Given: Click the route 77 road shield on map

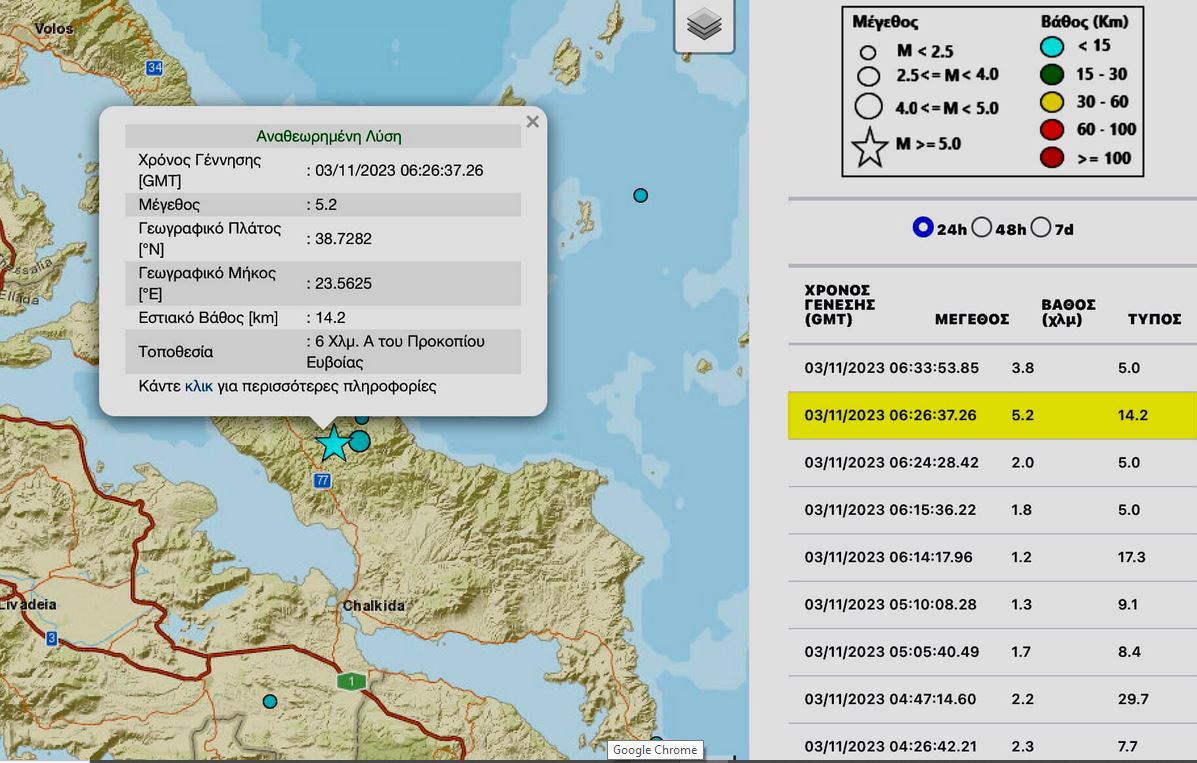Looking at the screenshot, I should coord(322,481).
